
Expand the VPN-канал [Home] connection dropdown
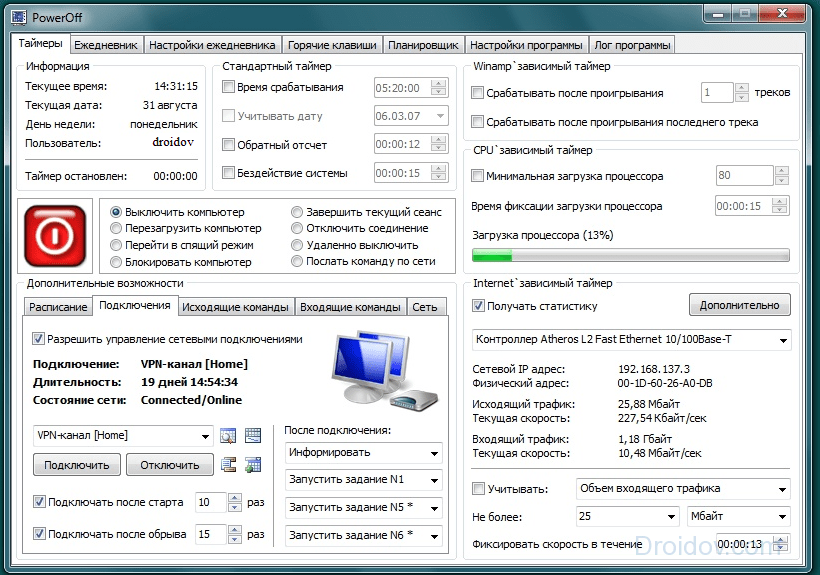205,435
